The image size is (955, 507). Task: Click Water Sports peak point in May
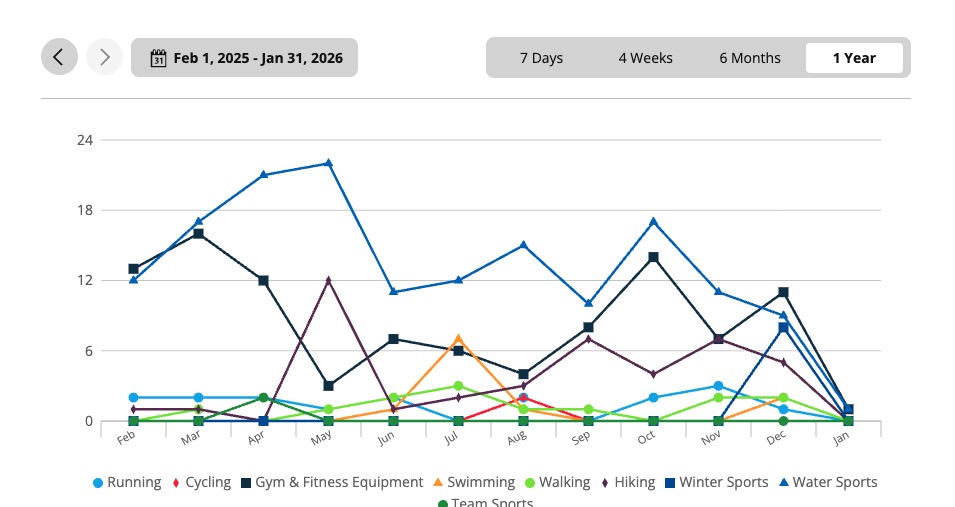click(x=328, y=163)
